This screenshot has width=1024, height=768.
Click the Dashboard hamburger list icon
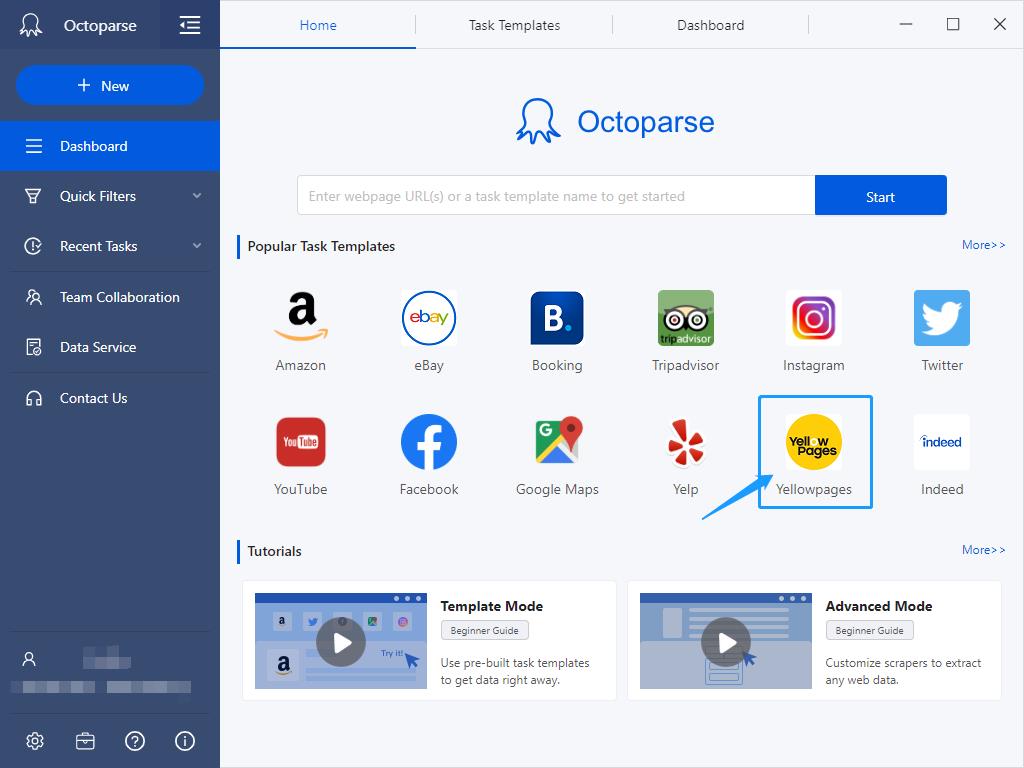[x=33, y=146]
